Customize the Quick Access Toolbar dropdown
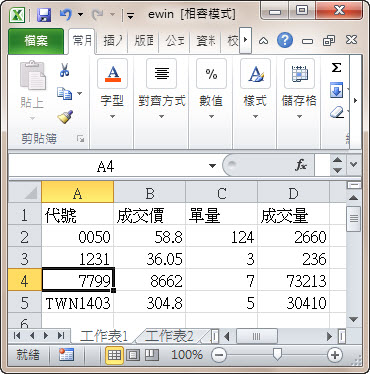This screenshot has width=370, height=374. [x=130, y=16]
